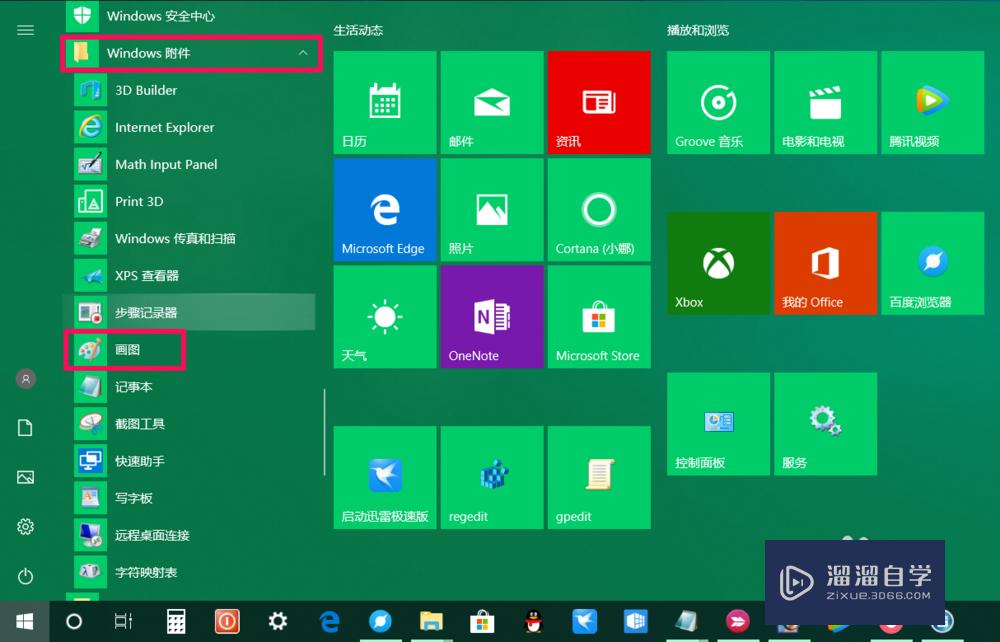Open the Xbox tile
The height and width of the screenshot is (642, 1000).
718,263
